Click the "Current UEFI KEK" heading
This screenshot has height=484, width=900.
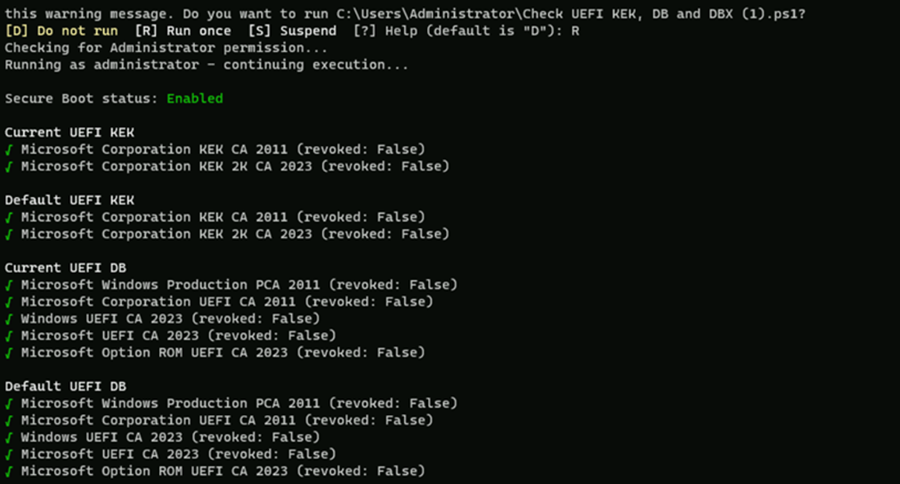click(69, 132)
